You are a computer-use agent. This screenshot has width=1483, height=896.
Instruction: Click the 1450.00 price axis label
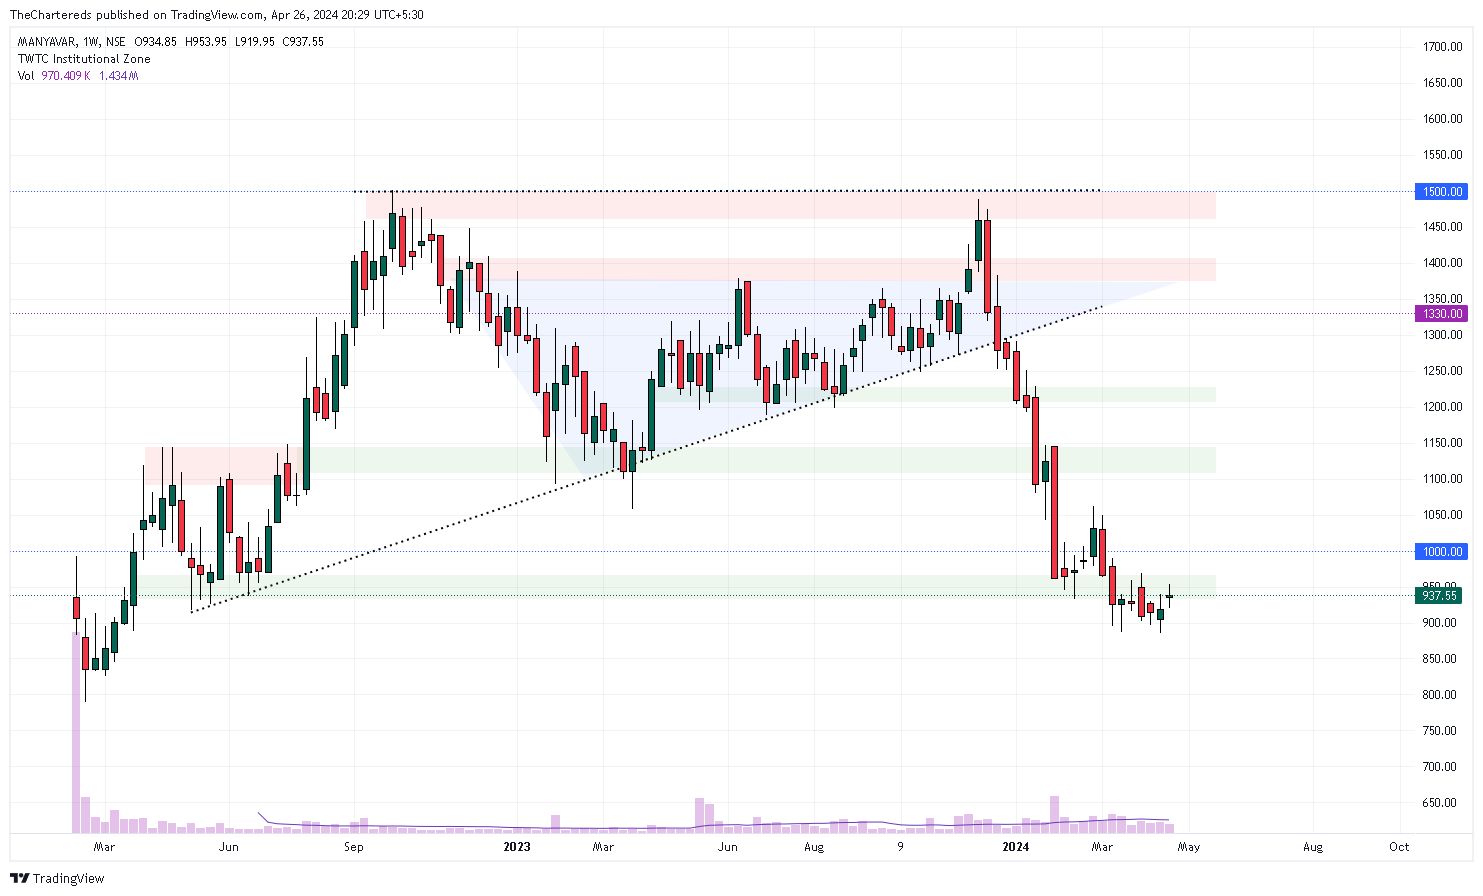(1443, 227)
